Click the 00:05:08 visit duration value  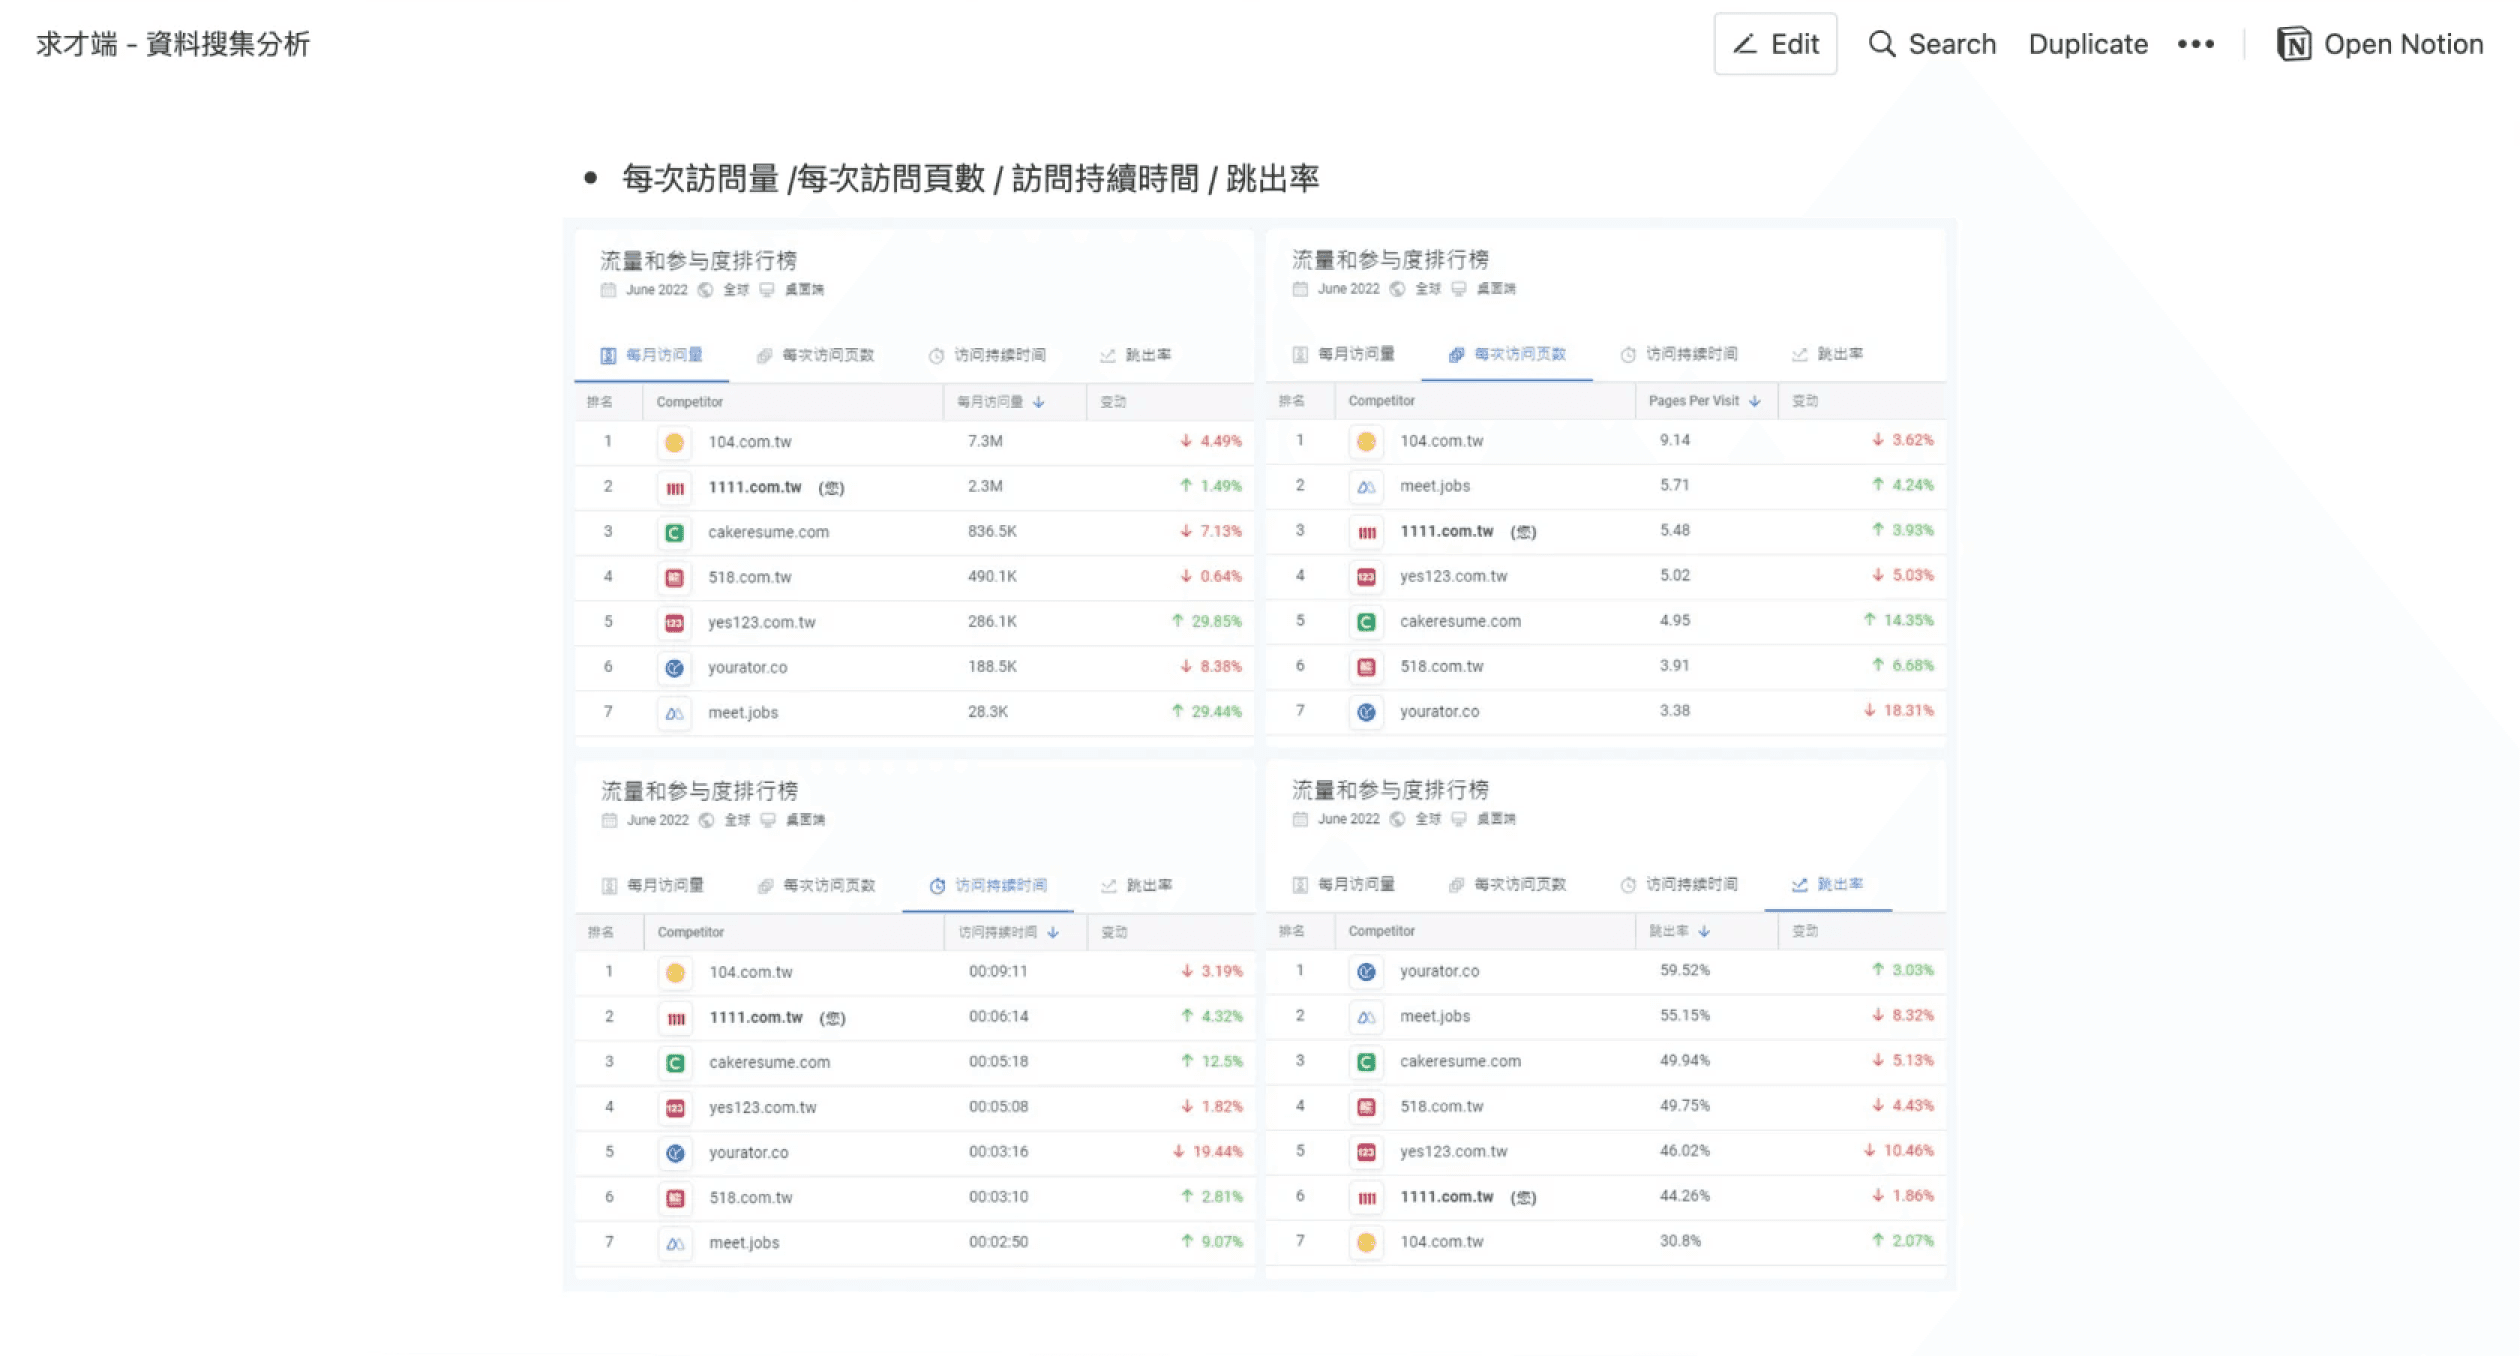(998, 1106)
